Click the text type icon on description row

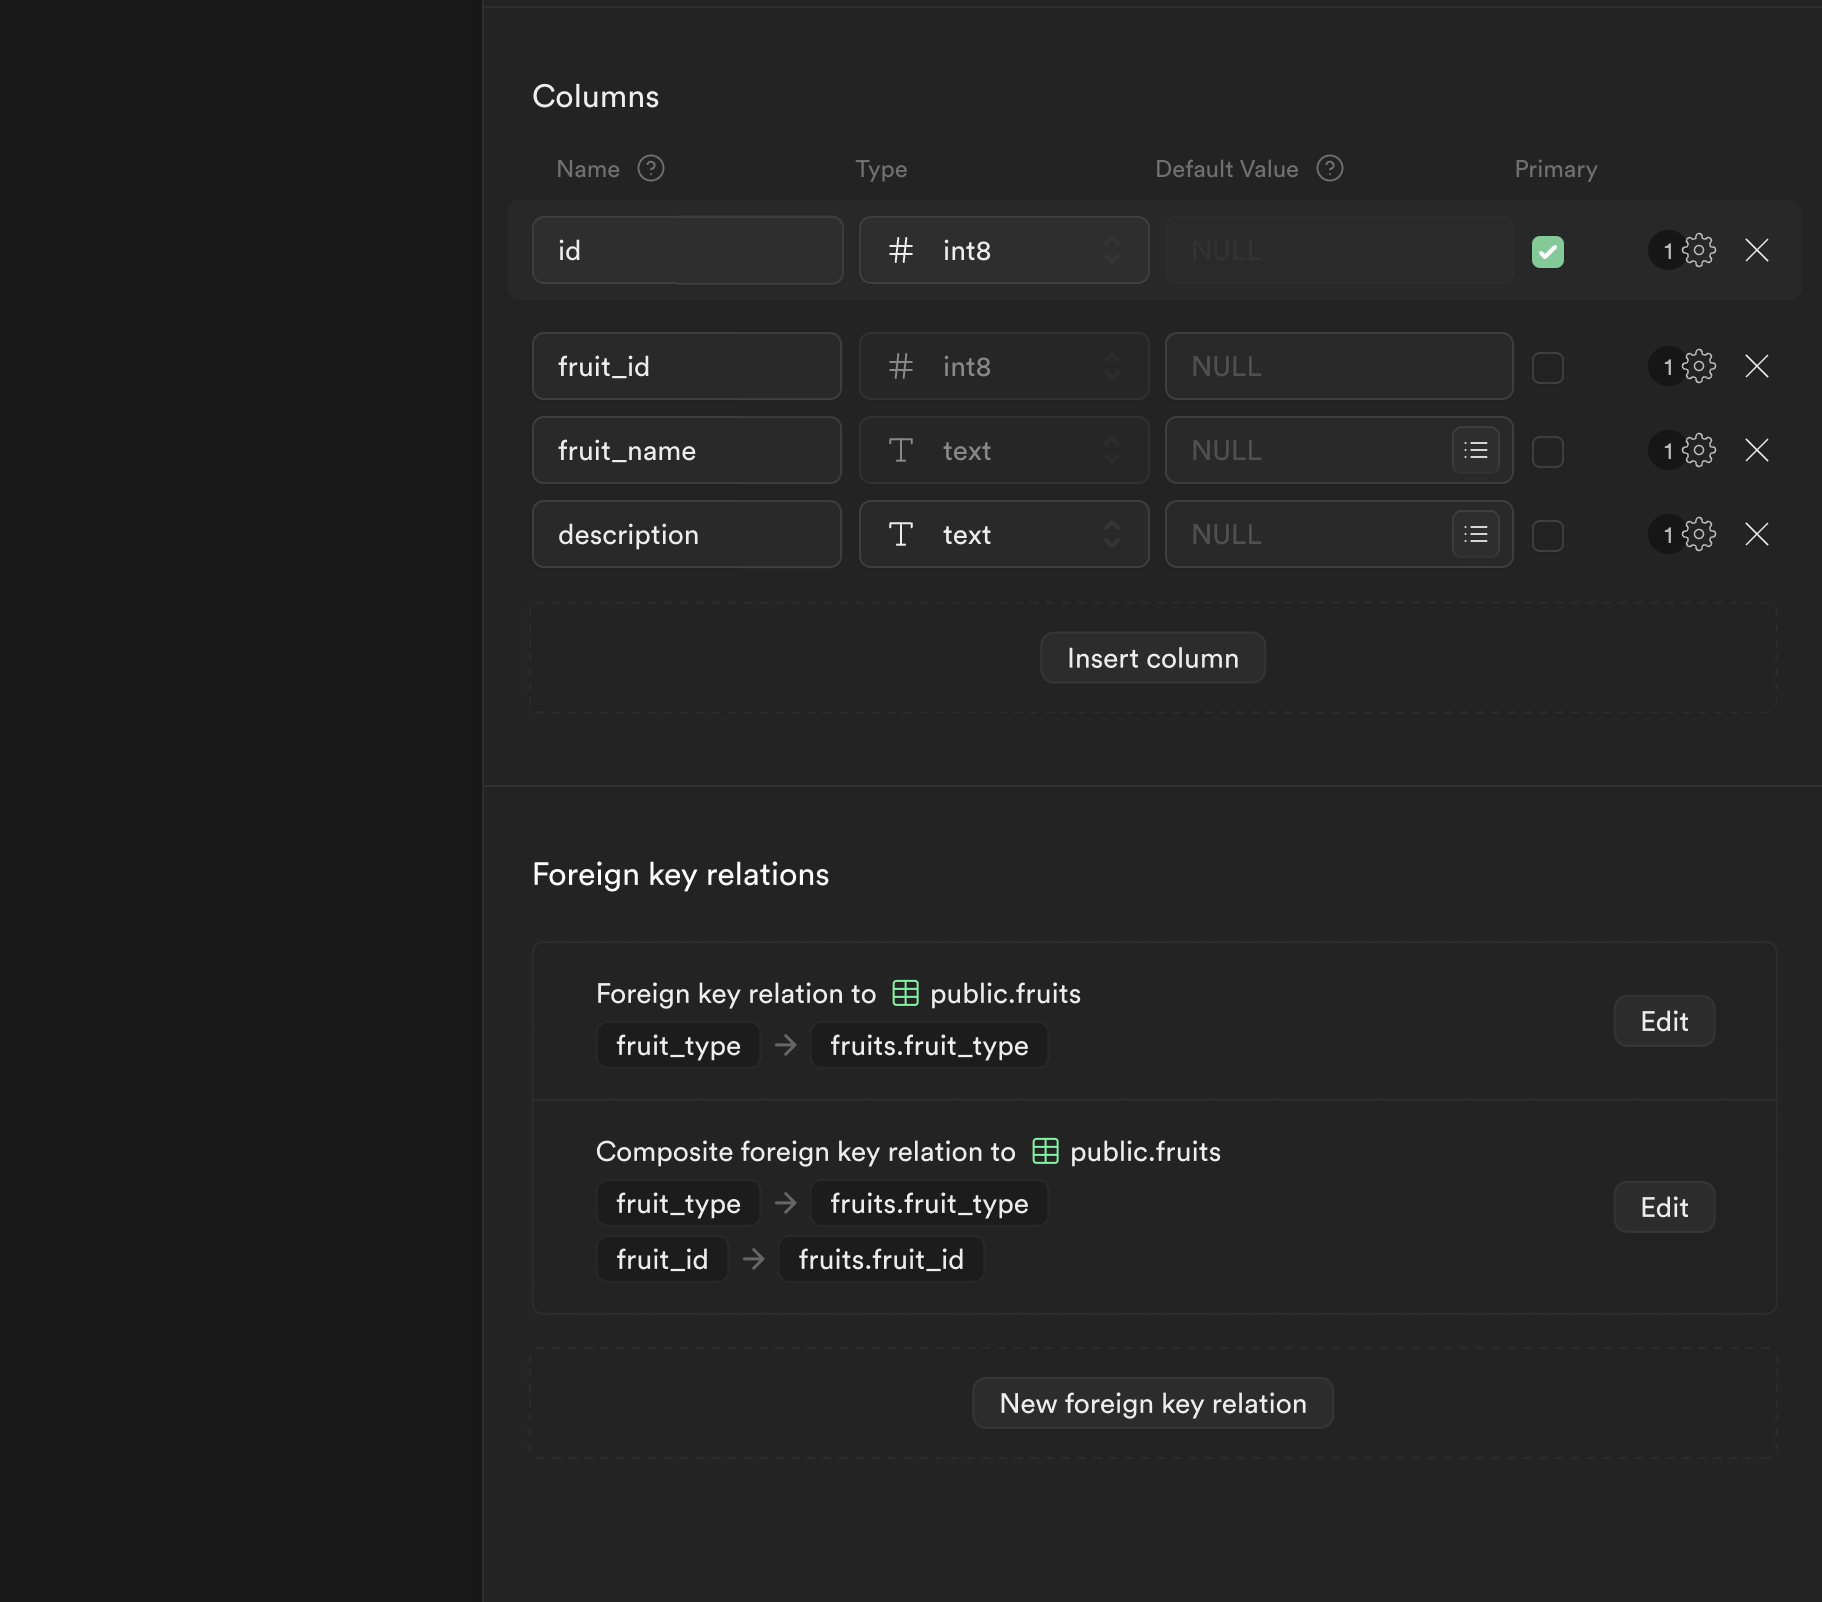pyautogui.click(x=901, y=535)
